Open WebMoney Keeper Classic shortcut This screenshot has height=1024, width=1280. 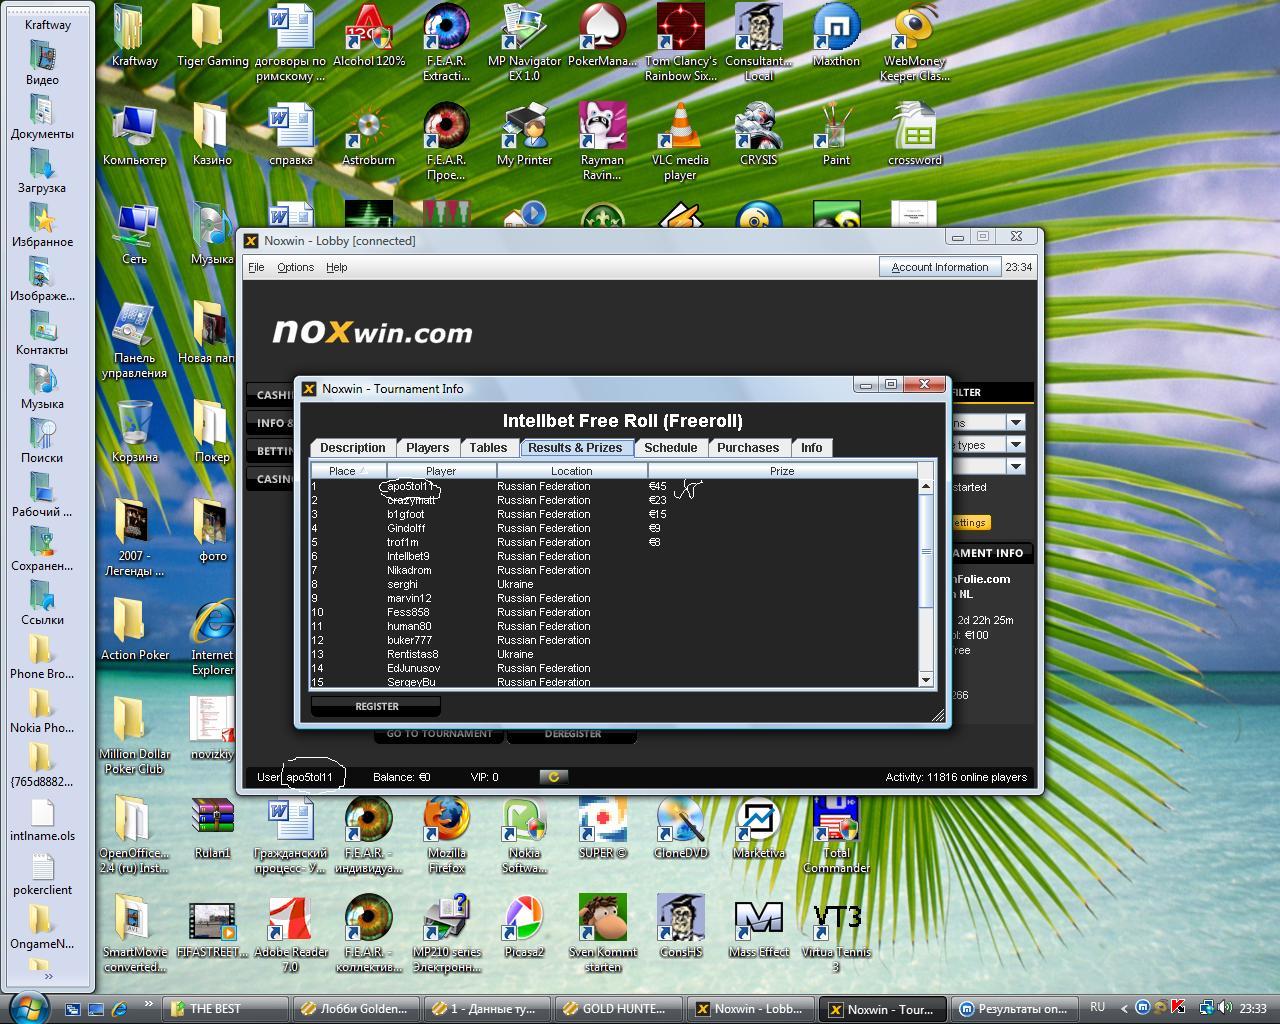tap(914, 30)
